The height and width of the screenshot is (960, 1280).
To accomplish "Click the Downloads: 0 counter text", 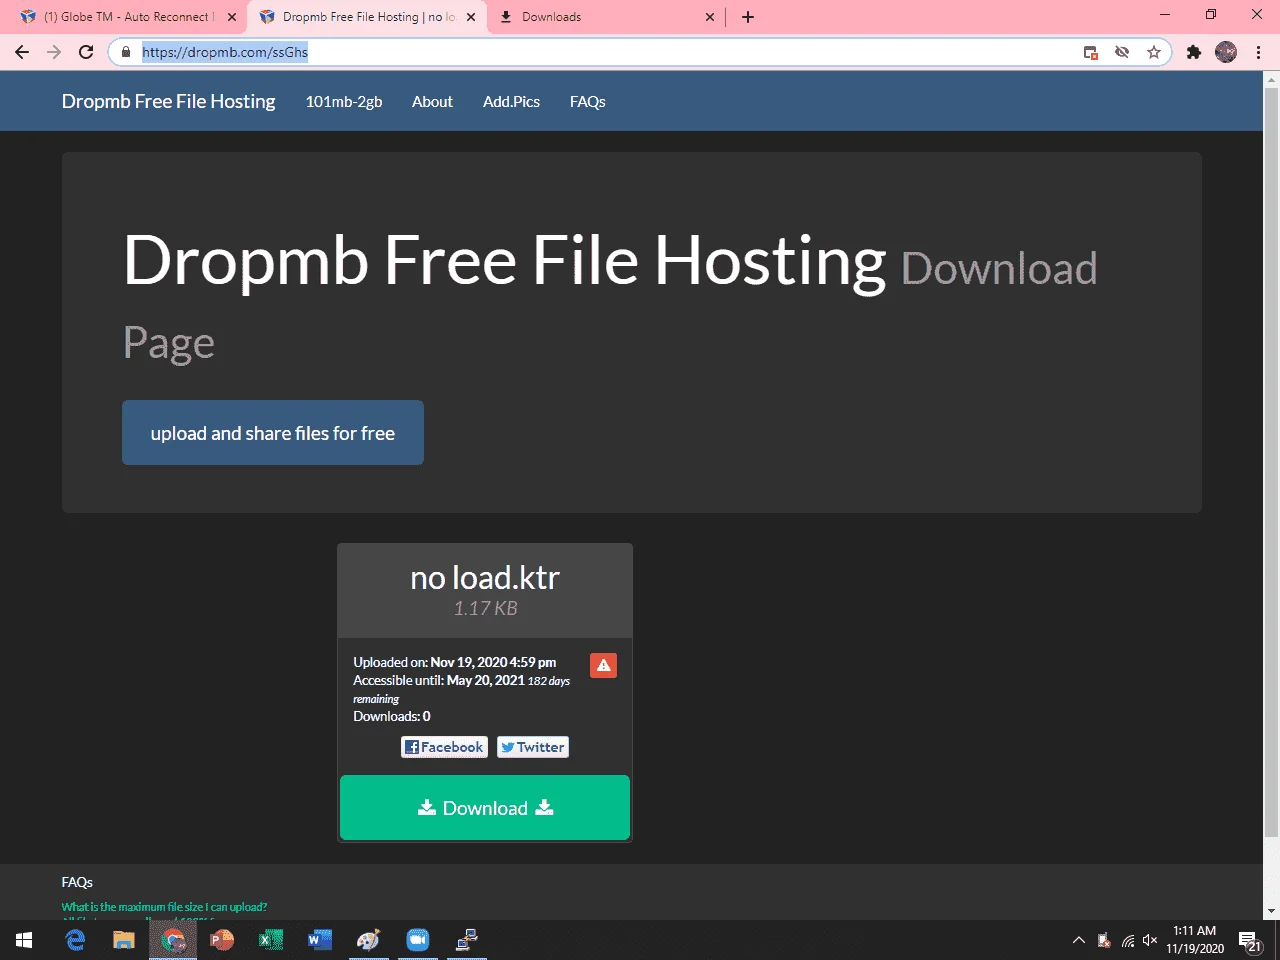I will (x=392, y=716).
